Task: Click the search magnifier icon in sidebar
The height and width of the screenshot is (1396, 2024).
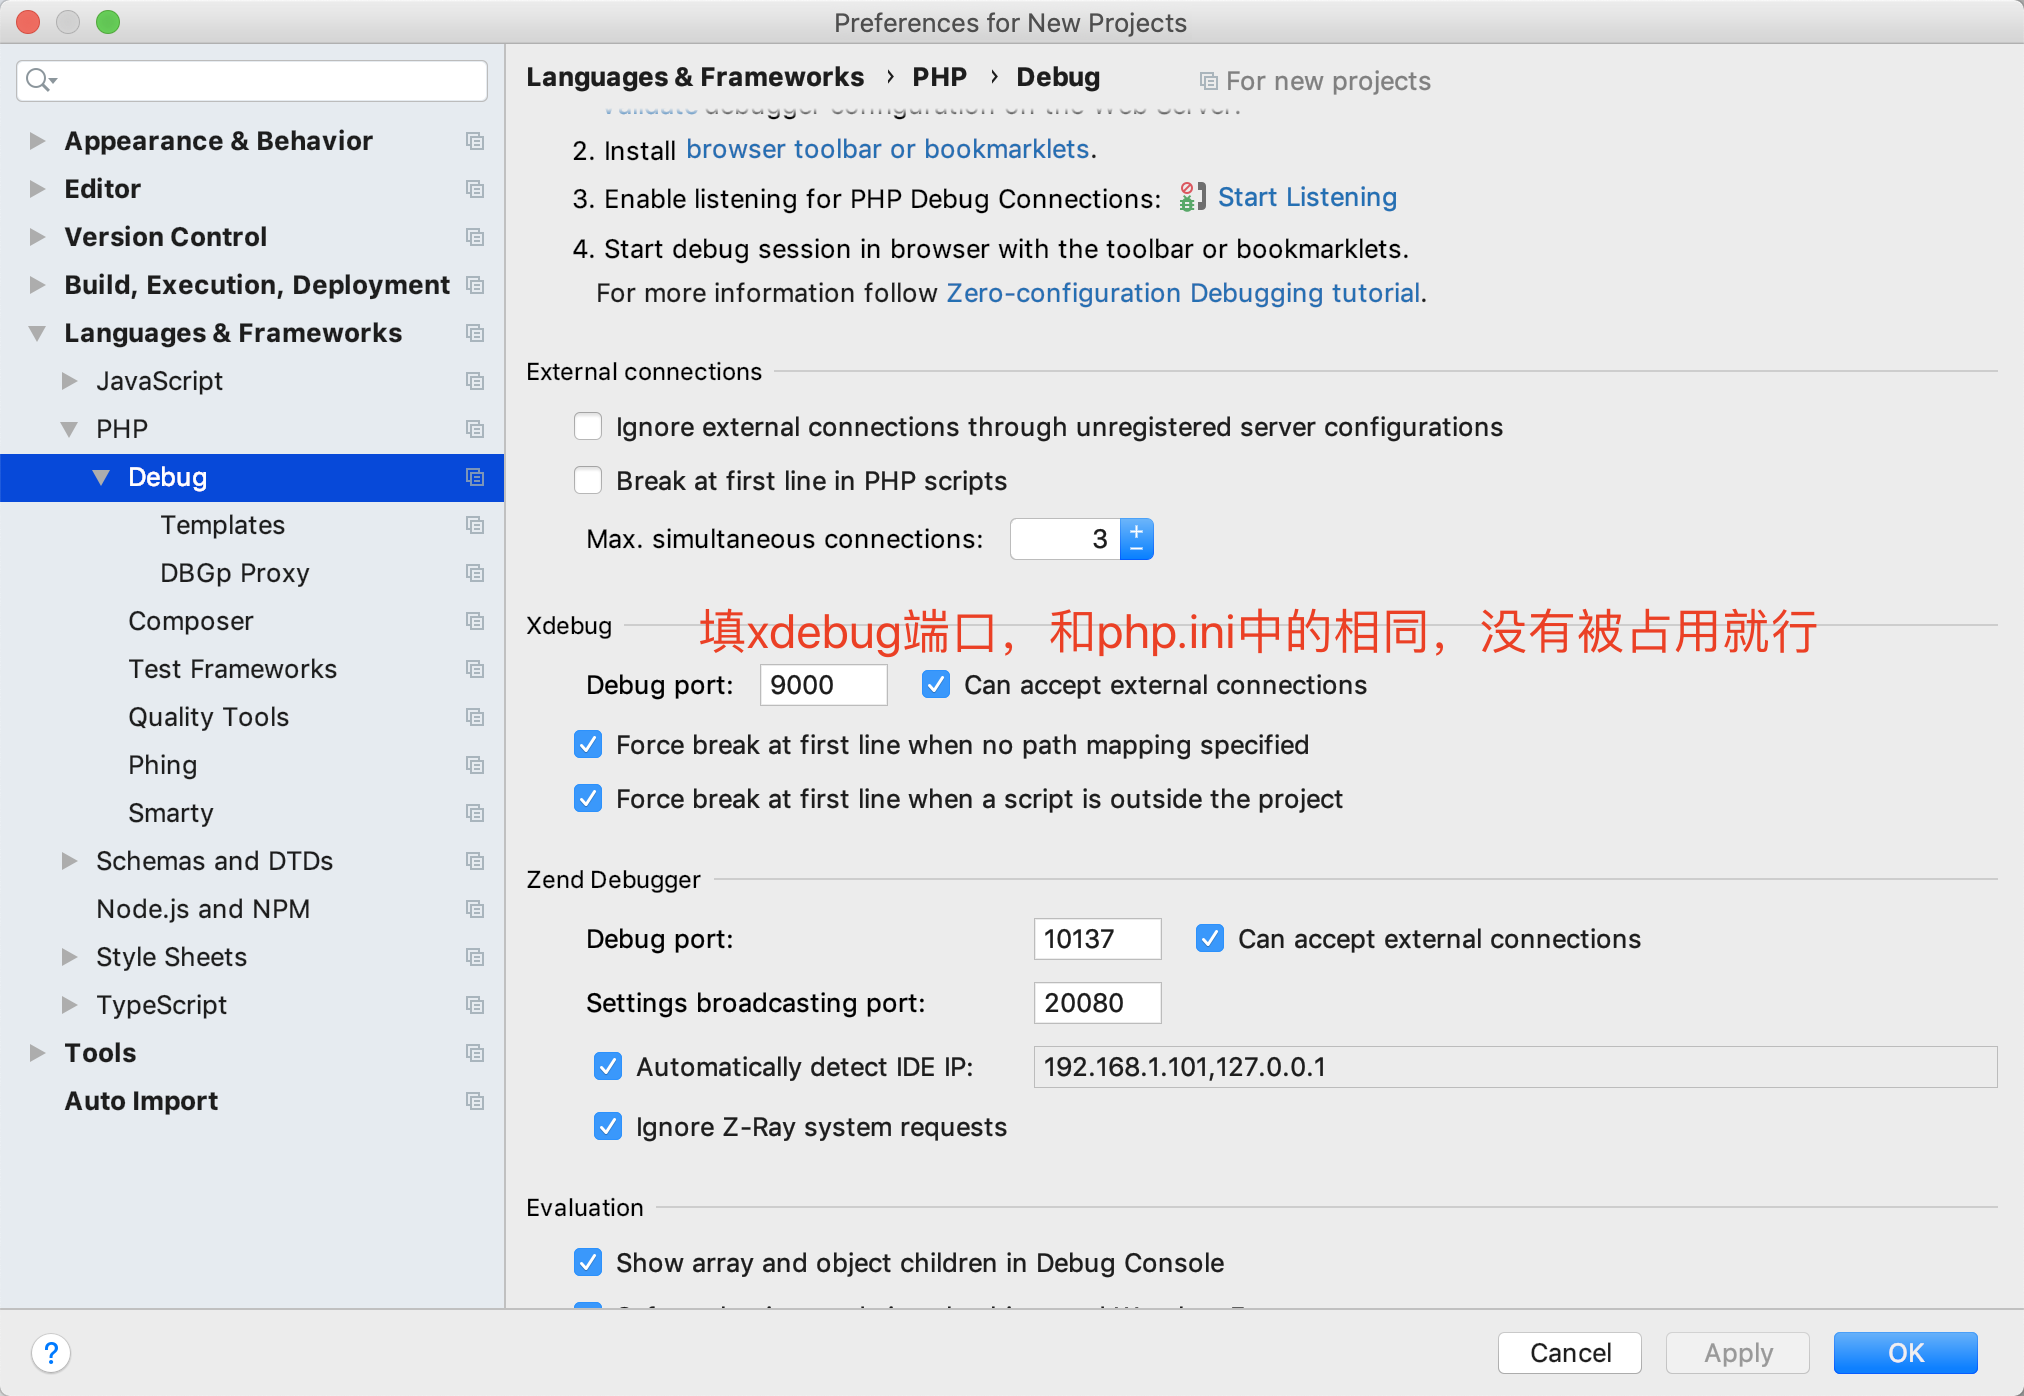Action: (38, 80)
